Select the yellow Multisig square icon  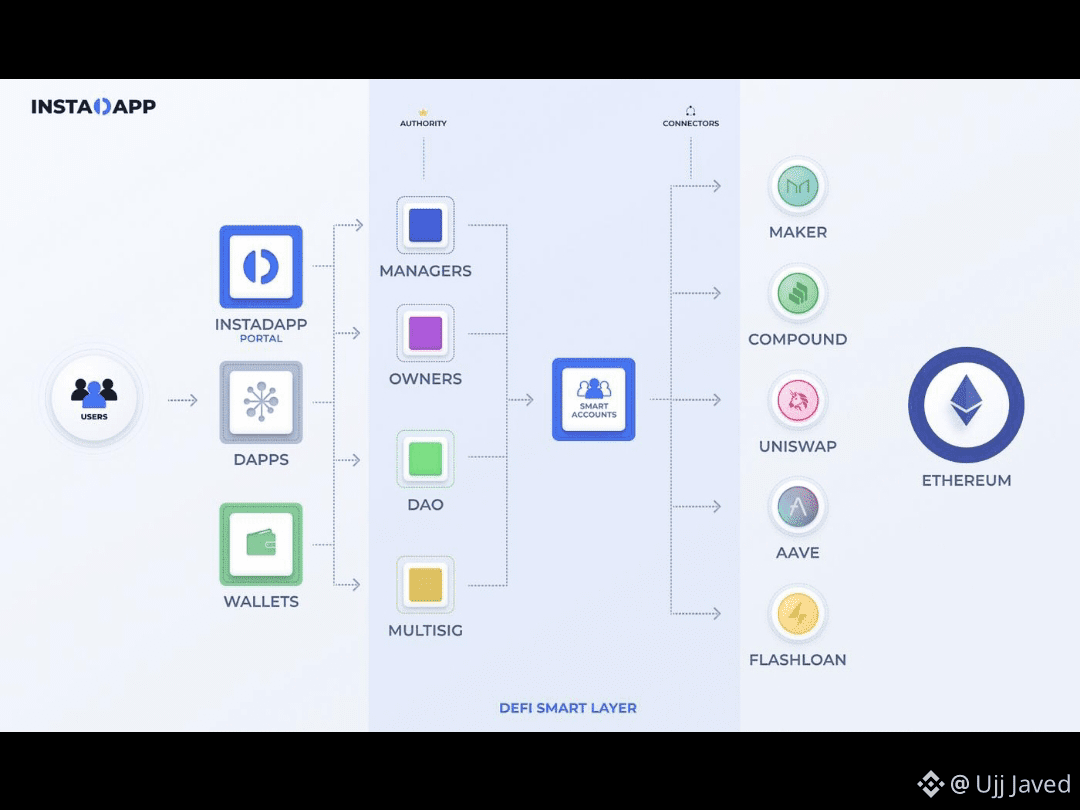tap(426, 585)
